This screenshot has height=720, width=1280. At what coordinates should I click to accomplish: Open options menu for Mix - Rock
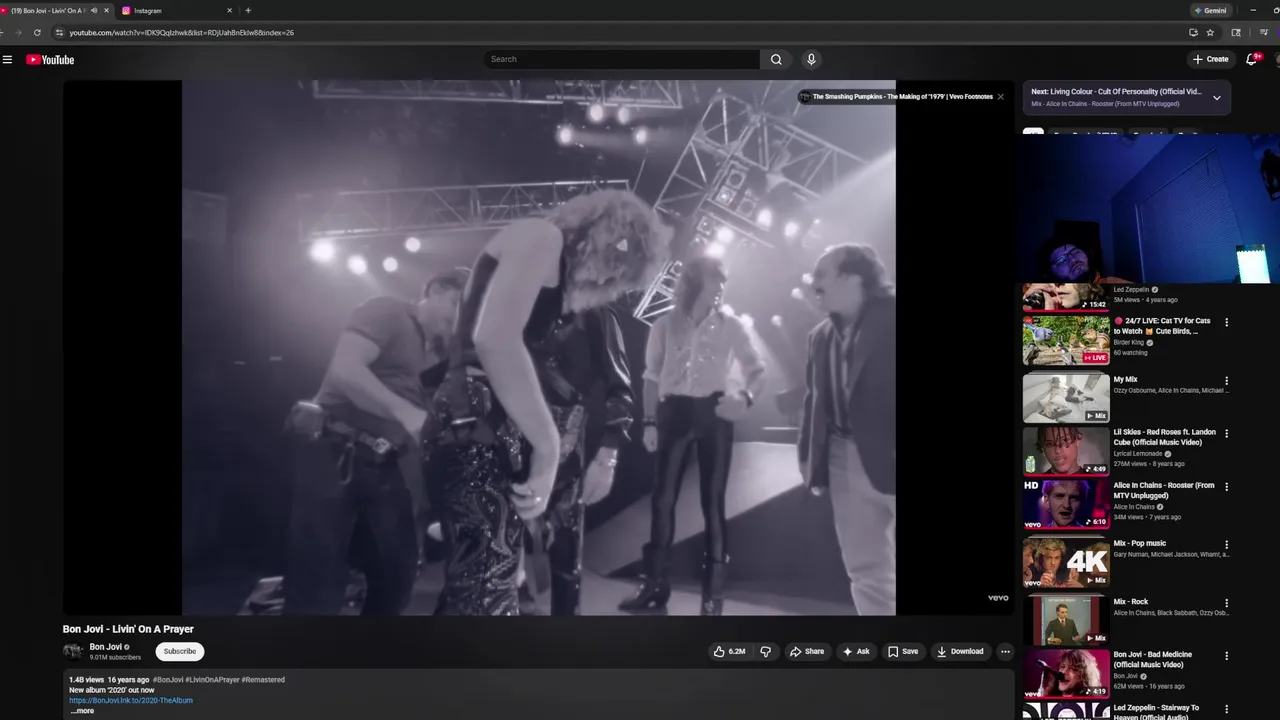click(x=1226, y=603)
